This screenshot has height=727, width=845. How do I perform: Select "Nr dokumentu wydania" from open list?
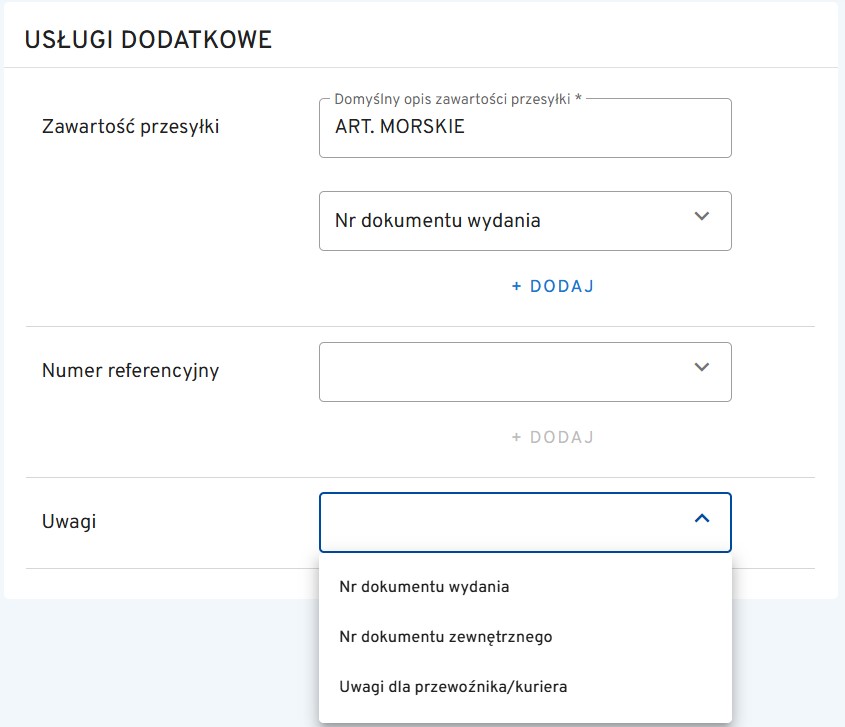424,587
